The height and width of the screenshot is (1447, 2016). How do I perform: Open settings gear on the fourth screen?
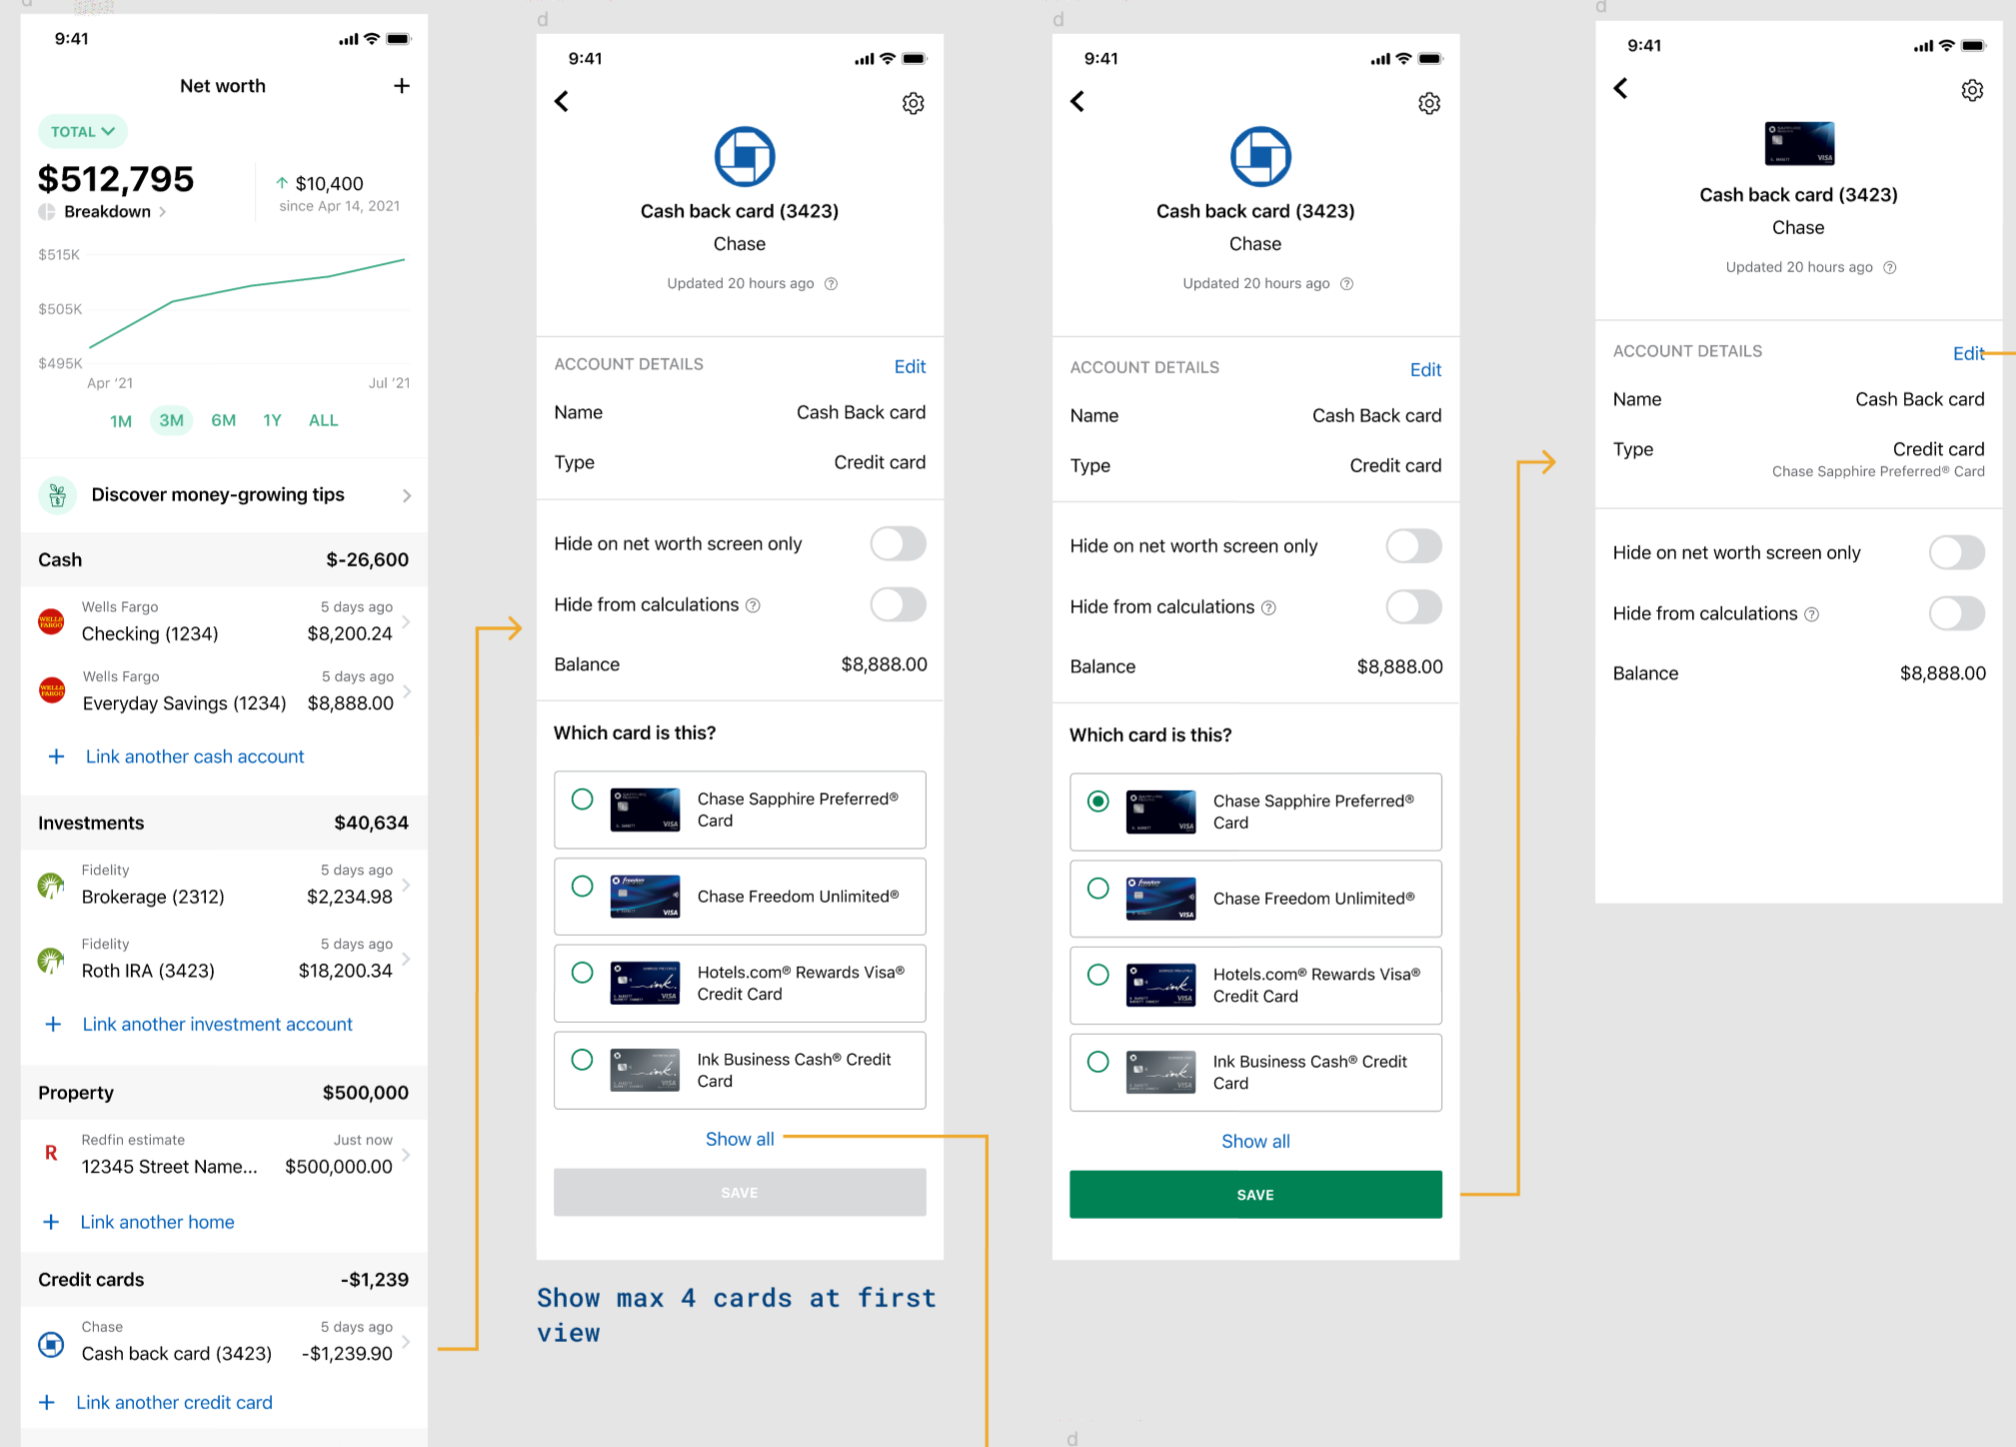[1971, 91]
